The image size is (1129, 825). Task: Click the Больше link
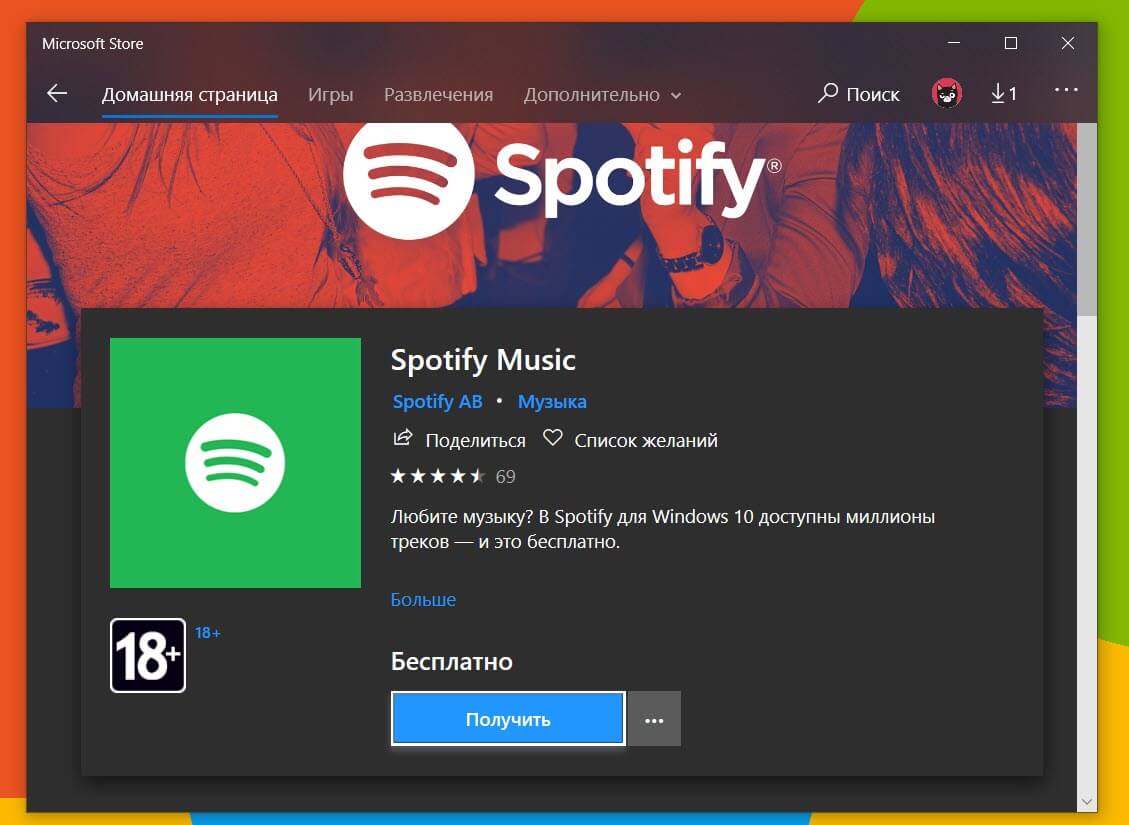point(423,600)
